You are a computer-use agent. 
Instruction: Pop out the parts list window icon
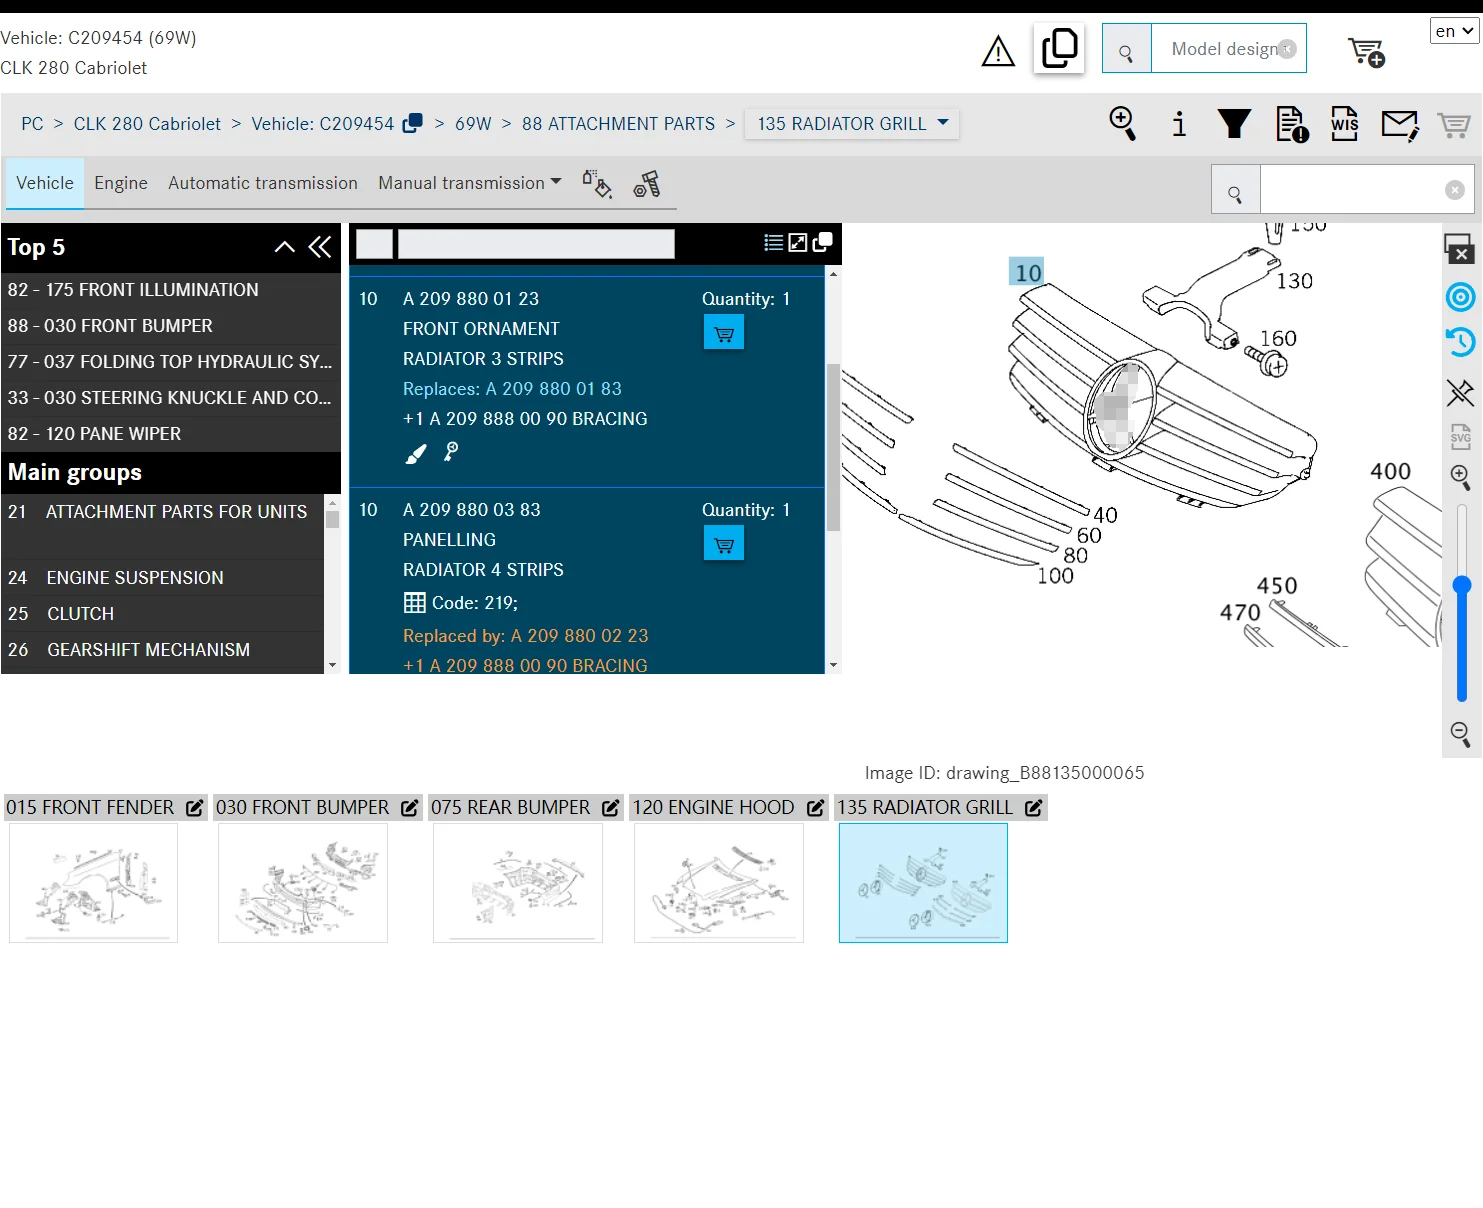click(x=823, y=242)
